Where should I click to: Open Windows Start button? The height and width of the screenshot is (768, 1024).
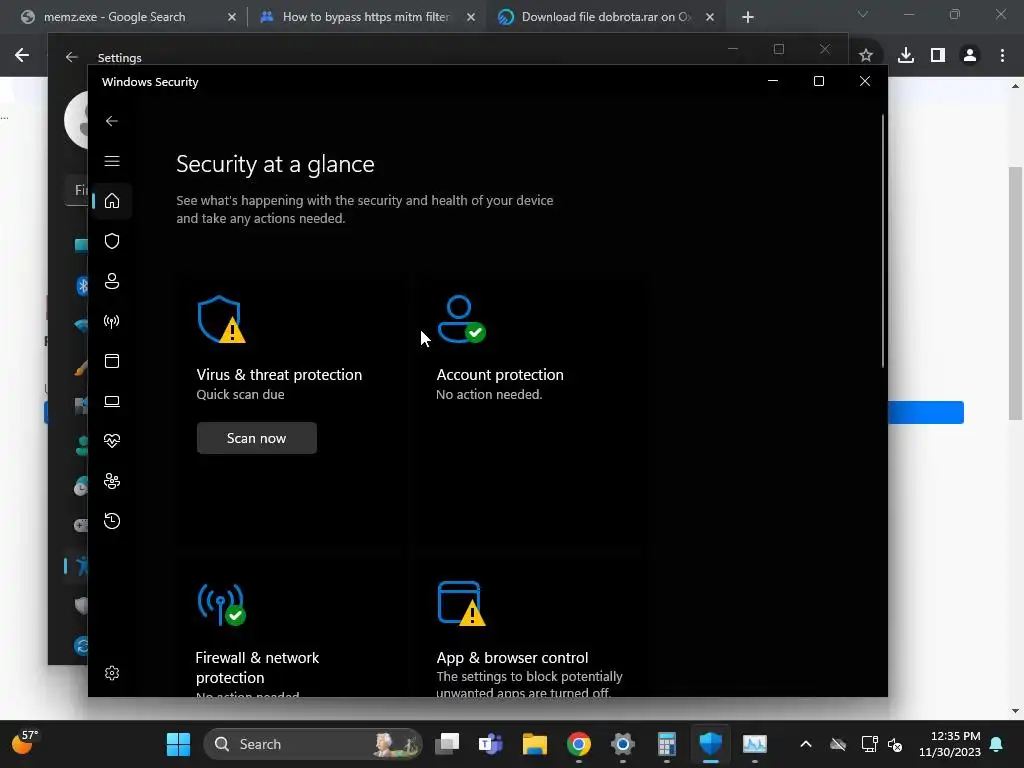178,744
